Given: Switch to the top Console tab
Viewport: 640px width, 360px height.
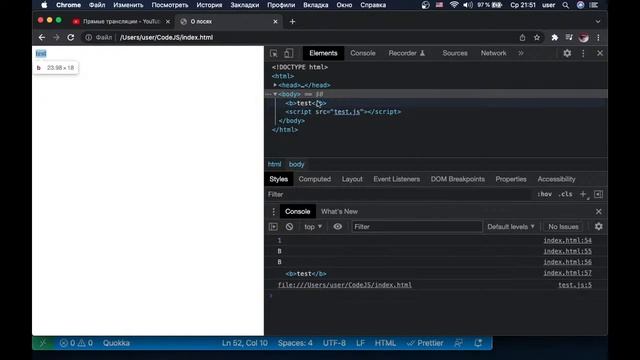Looking at the screenshot, I should coord(362,53).
